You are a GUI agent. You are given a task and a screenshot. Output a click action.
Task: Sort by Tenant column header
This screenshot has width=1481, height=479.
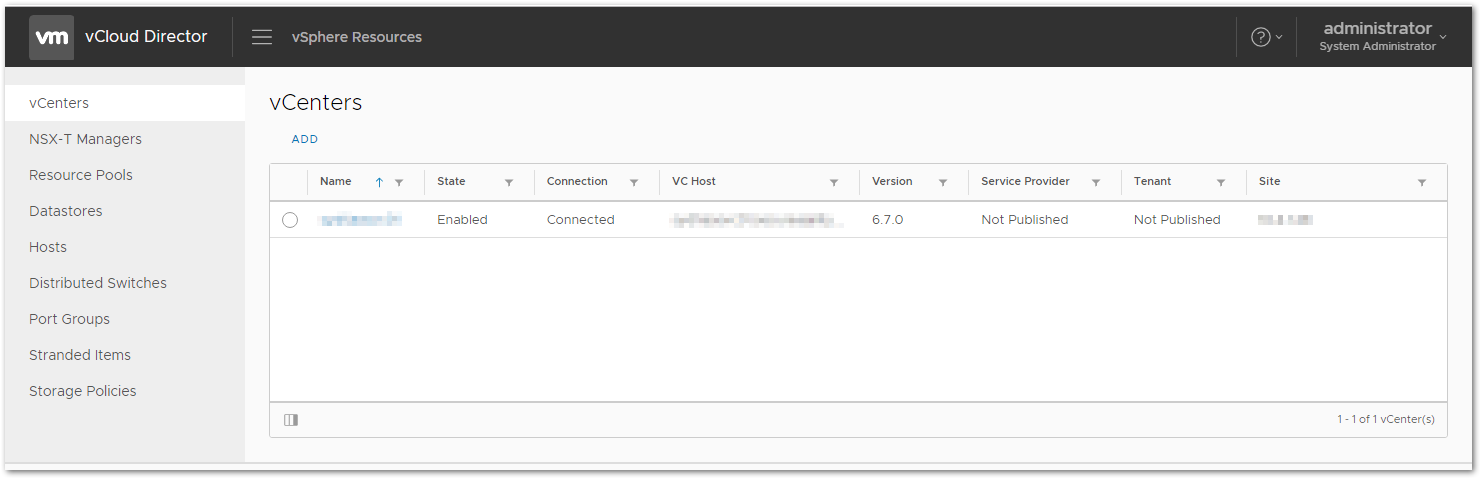pos(1152,182)
